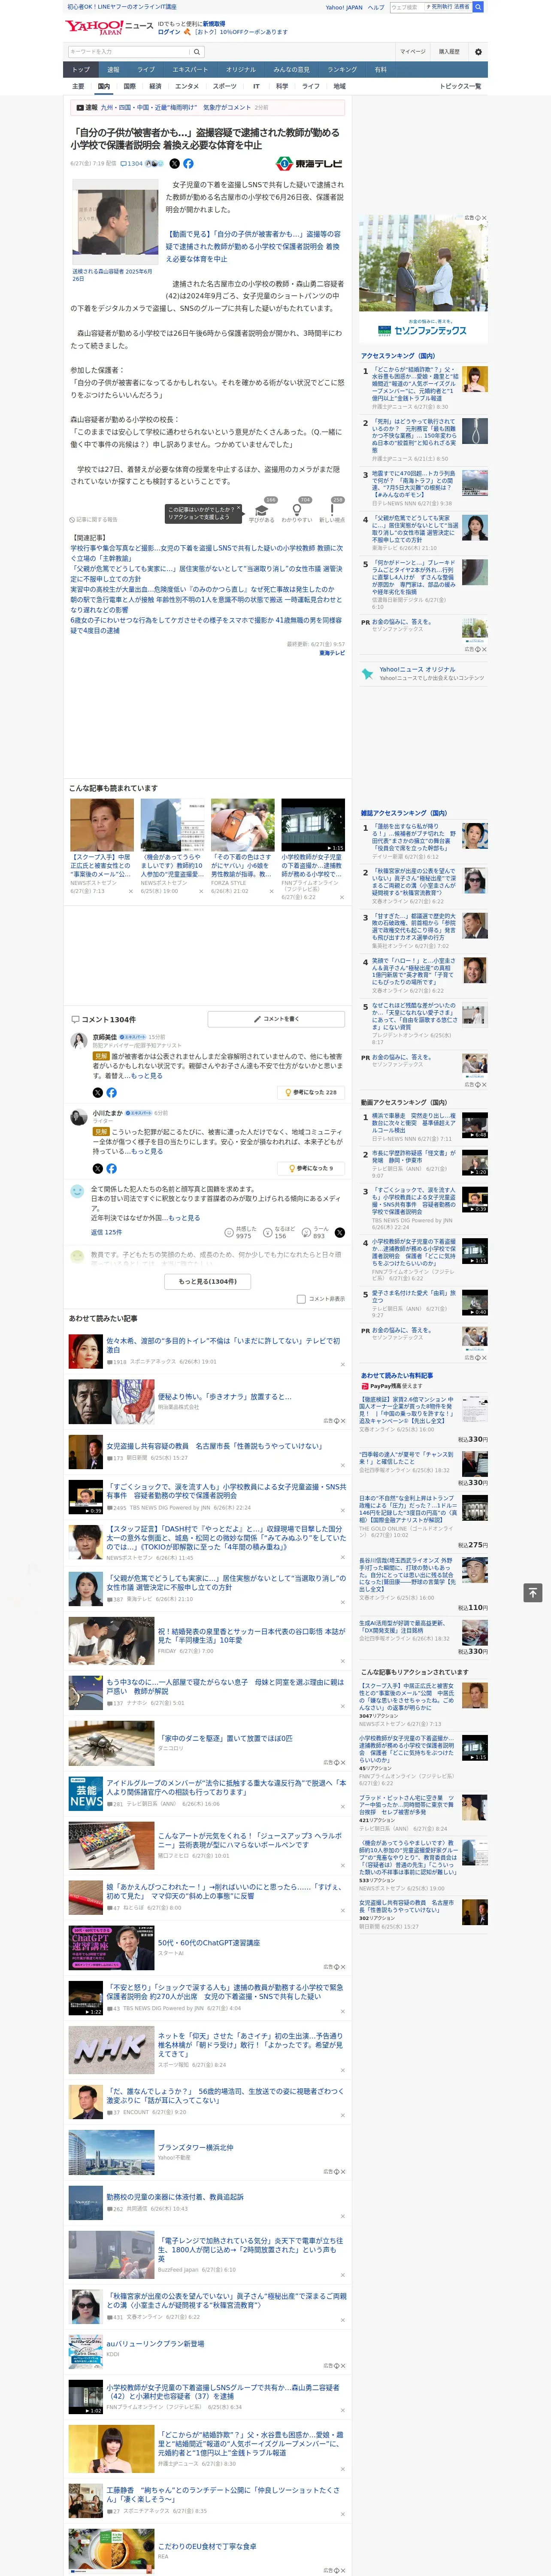
Task: Click the 共感した smiley reaction icon
Action: pyautogui.click(x=229, y=1233)
